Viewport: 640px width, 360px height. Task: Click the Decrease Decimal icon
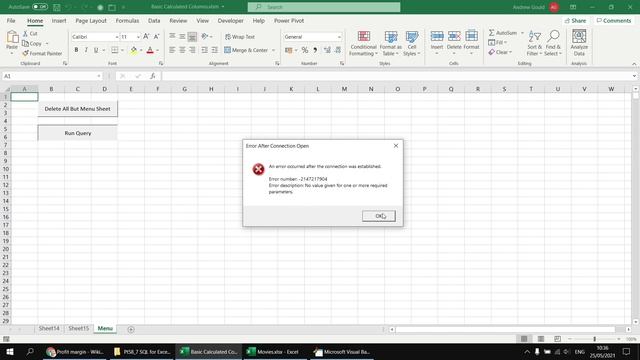tap(338, 50)
